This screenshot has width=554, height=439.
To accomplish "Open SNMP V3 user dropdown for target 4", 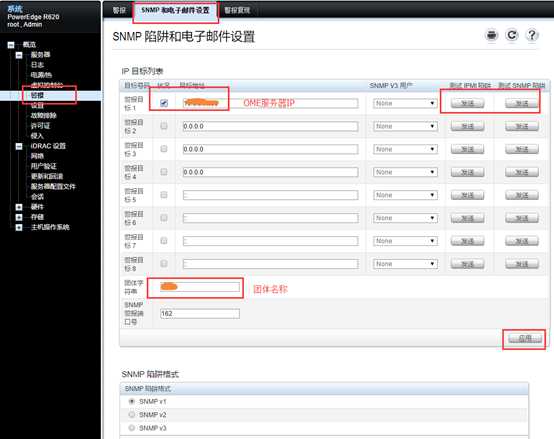I will pyautogui.click(x=405, y=172).
